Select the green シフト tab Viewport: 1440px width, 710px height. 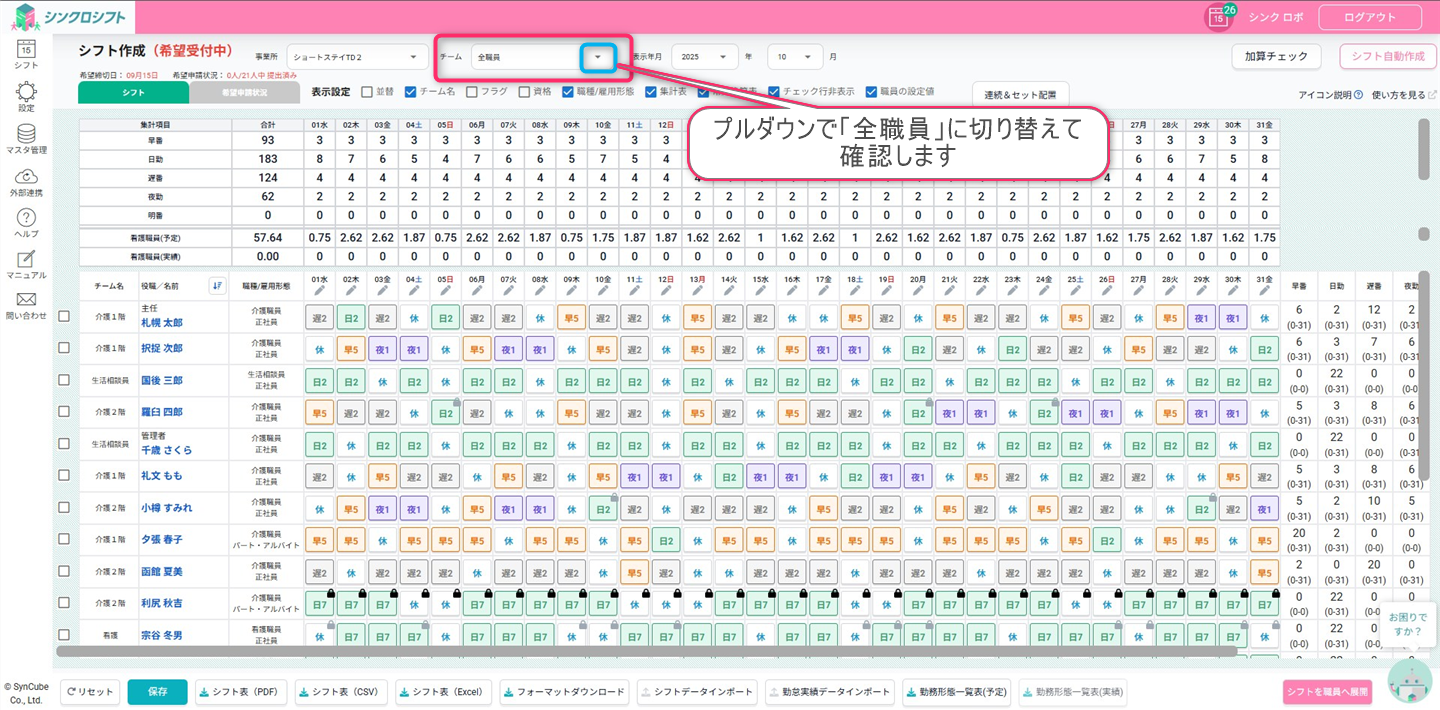tap(133, 92)
